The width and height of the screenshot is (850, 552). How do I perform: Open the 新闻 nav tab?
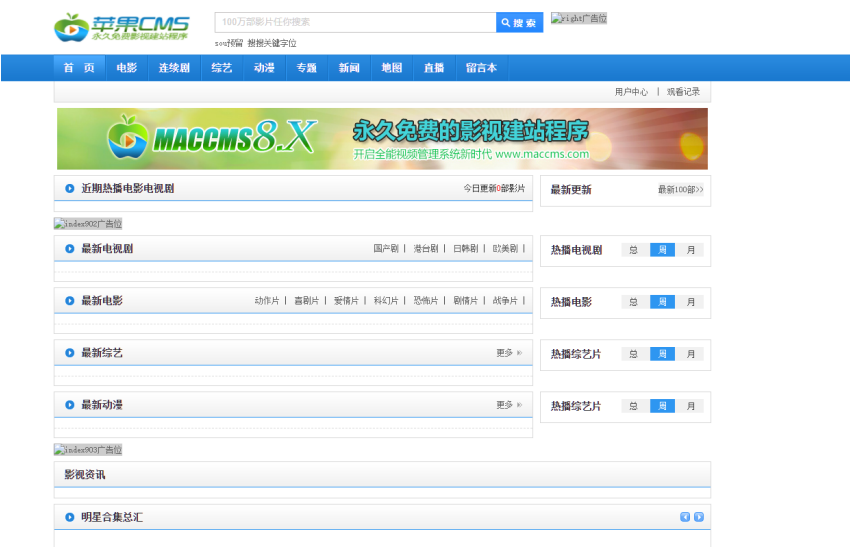pos(349,68)
